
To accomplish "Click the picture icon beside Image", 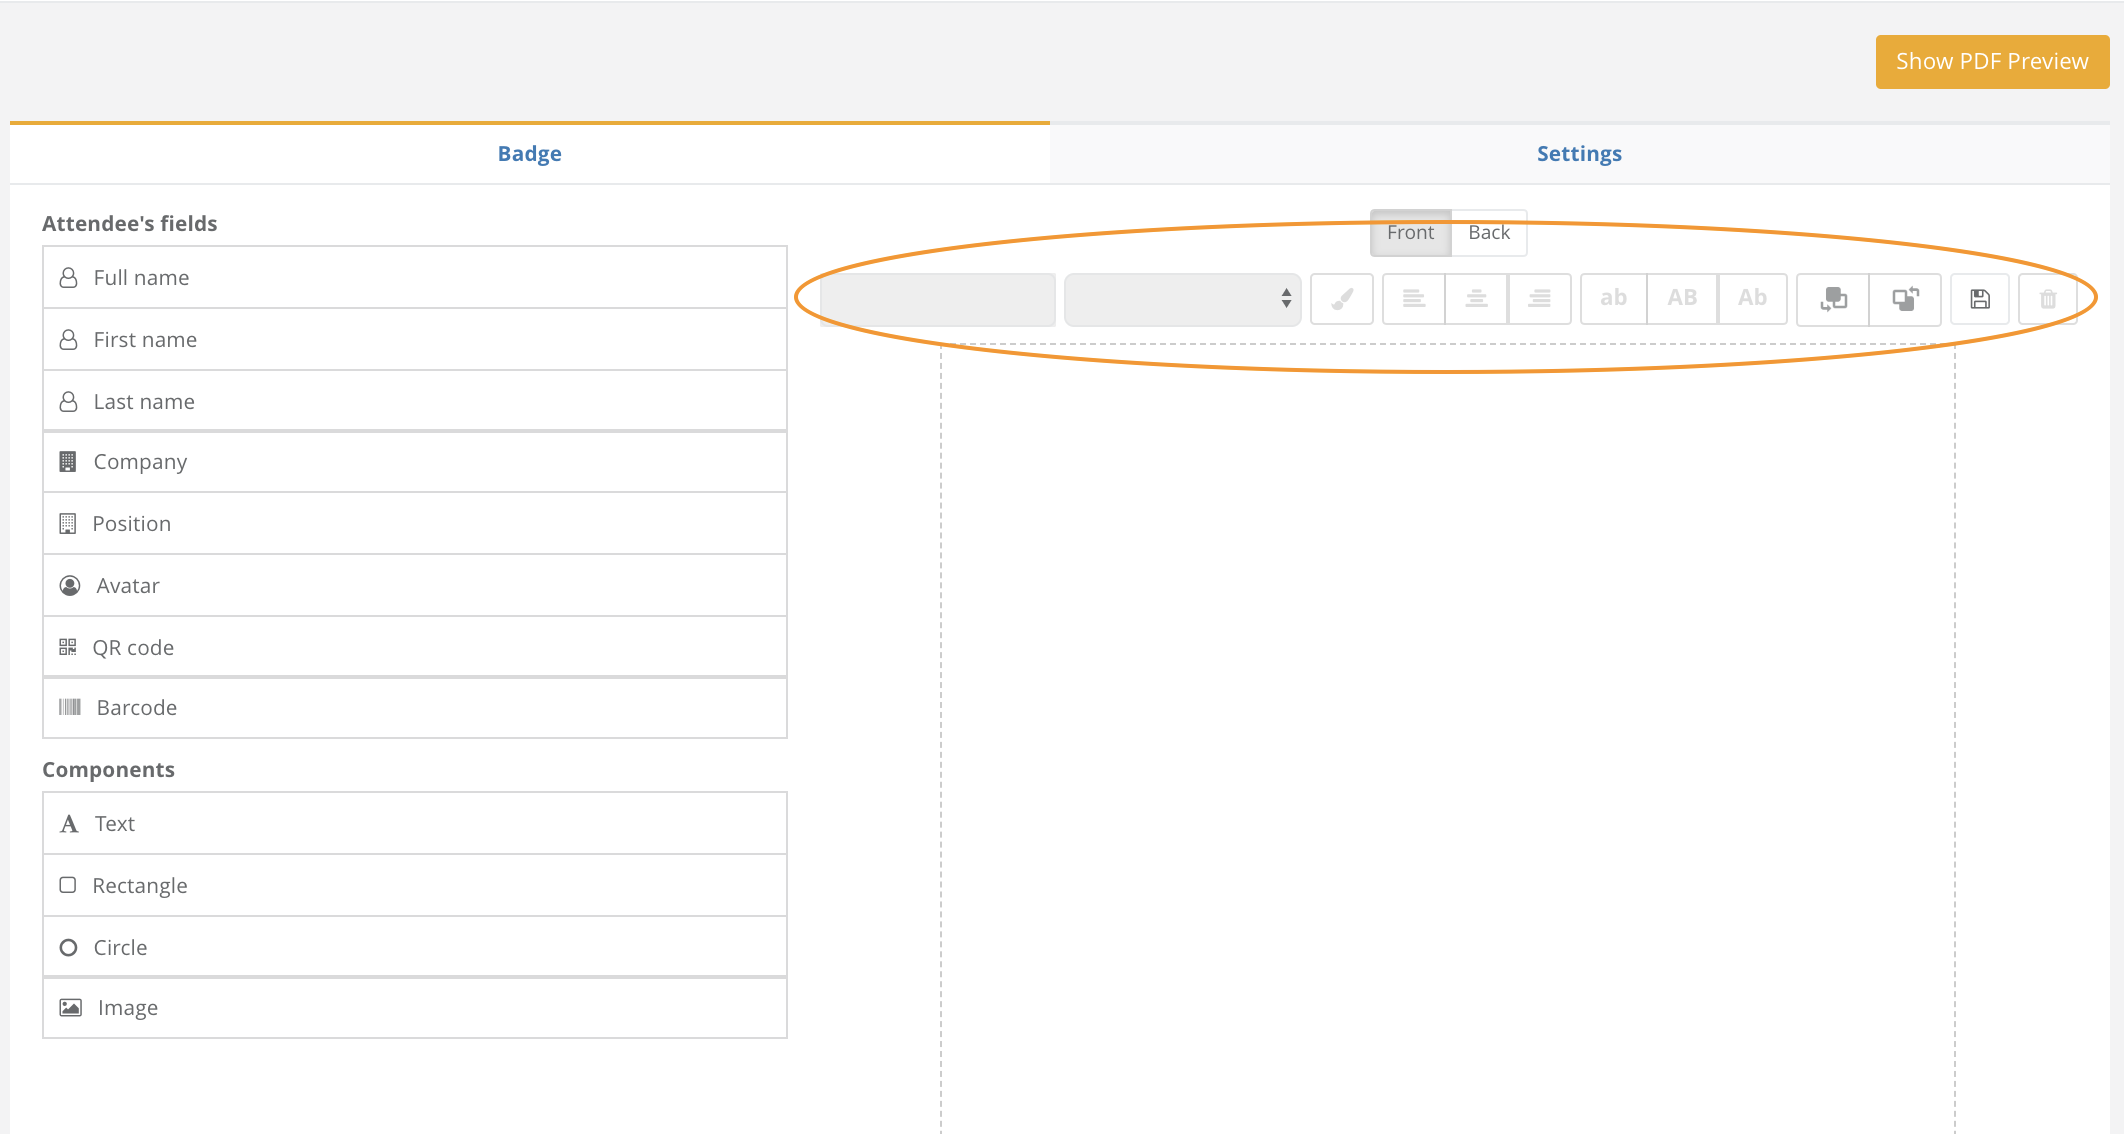I will click(71, 1008).
